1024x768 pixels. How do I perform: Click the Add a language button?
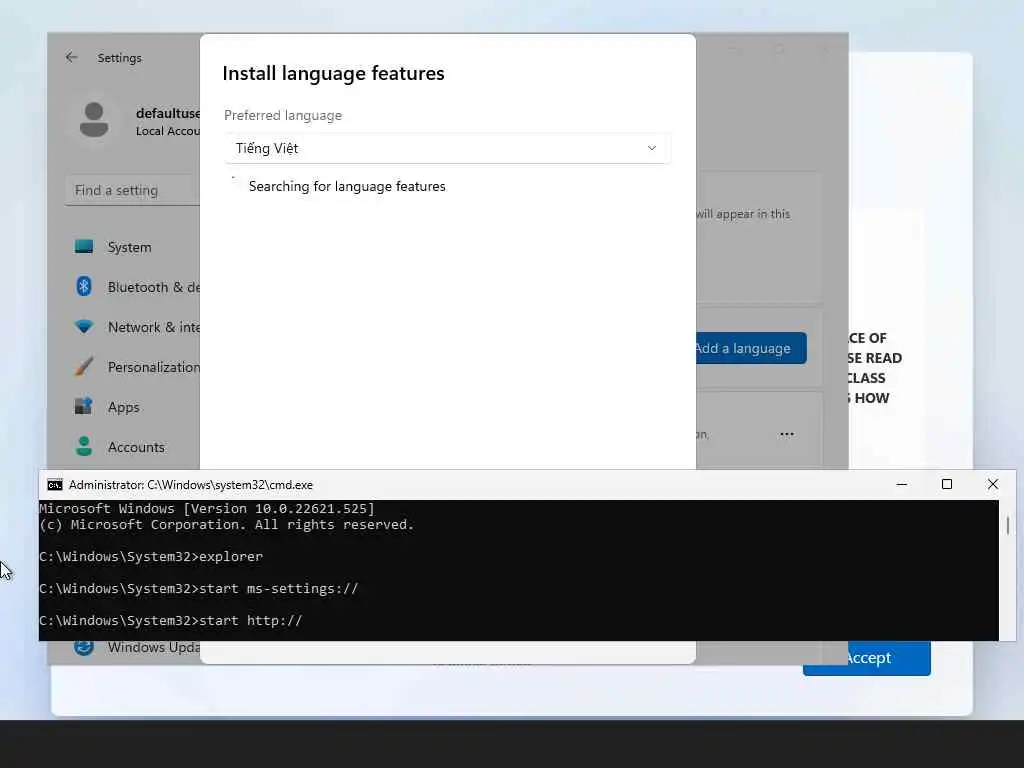point(751,348)
